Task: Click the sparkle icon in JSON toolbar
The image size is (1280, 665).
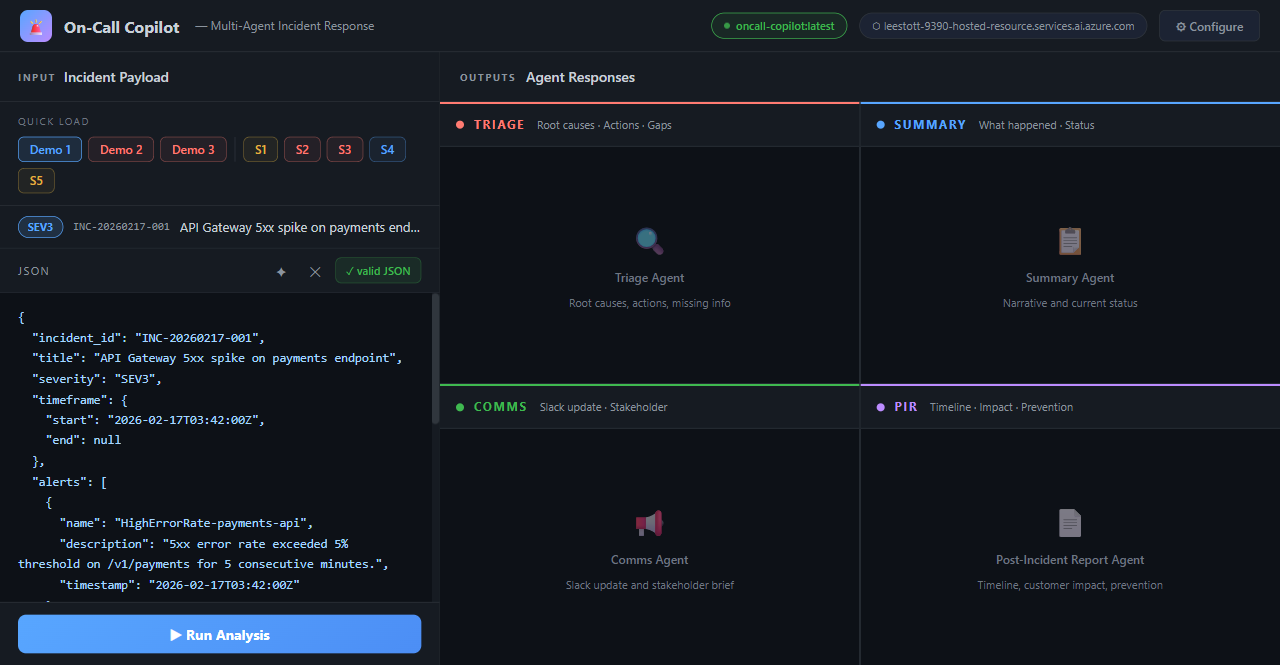Action: point(281,271)
